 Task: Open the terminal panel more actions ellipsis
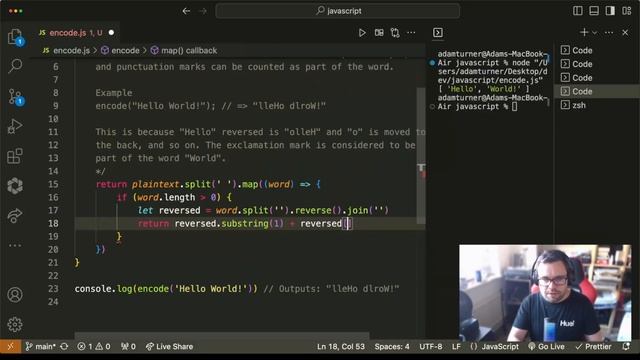click(x=609, y=33)
